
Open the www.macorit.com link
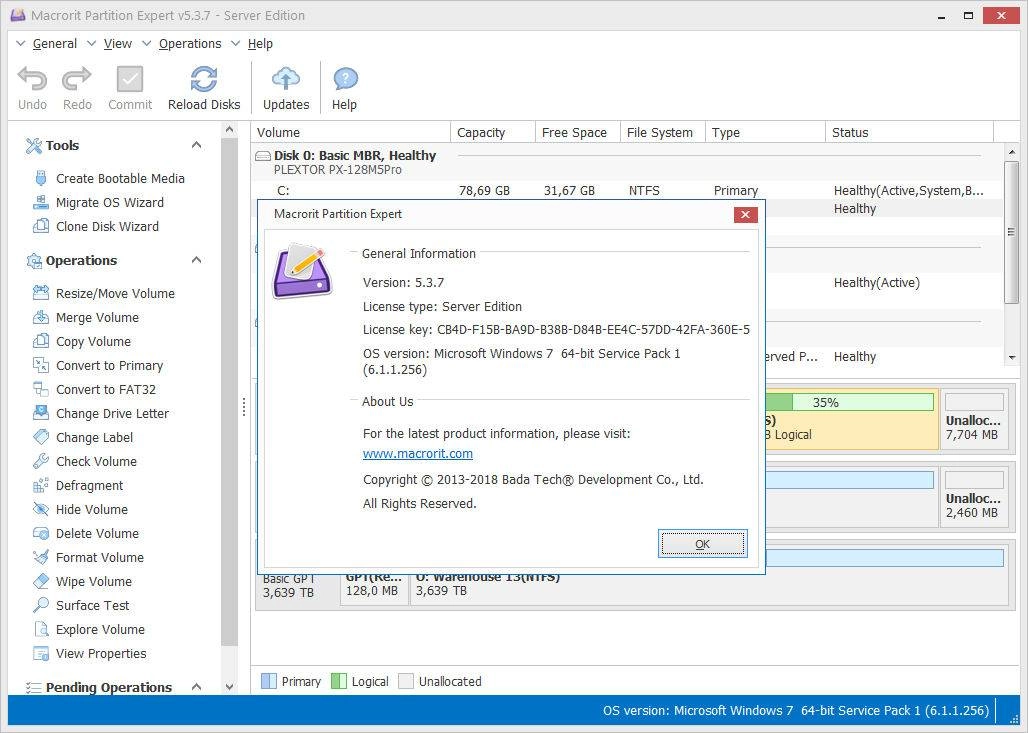[x=418, y=454]
